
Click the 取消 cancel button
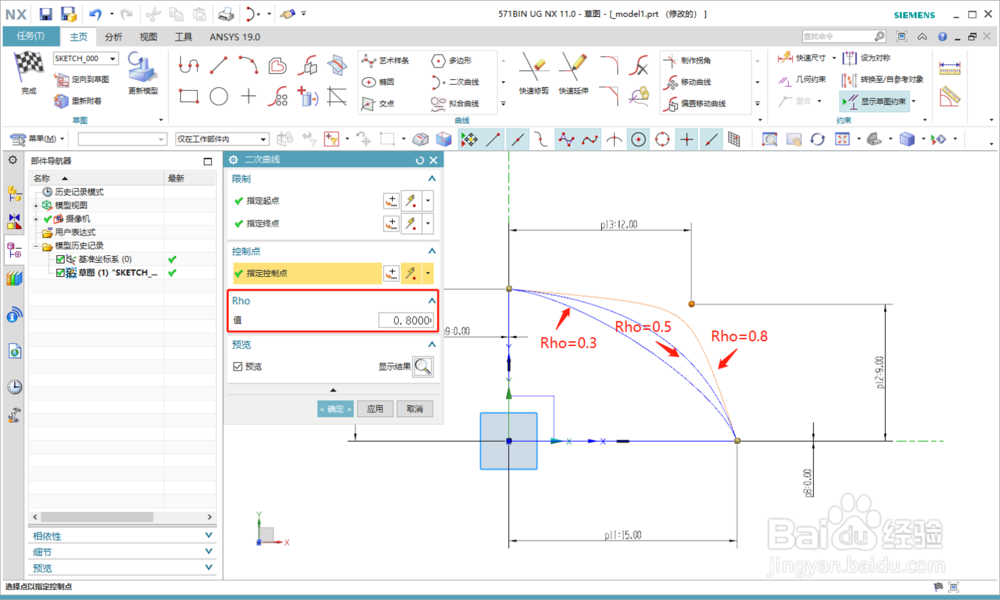click(x=415, y=409)
